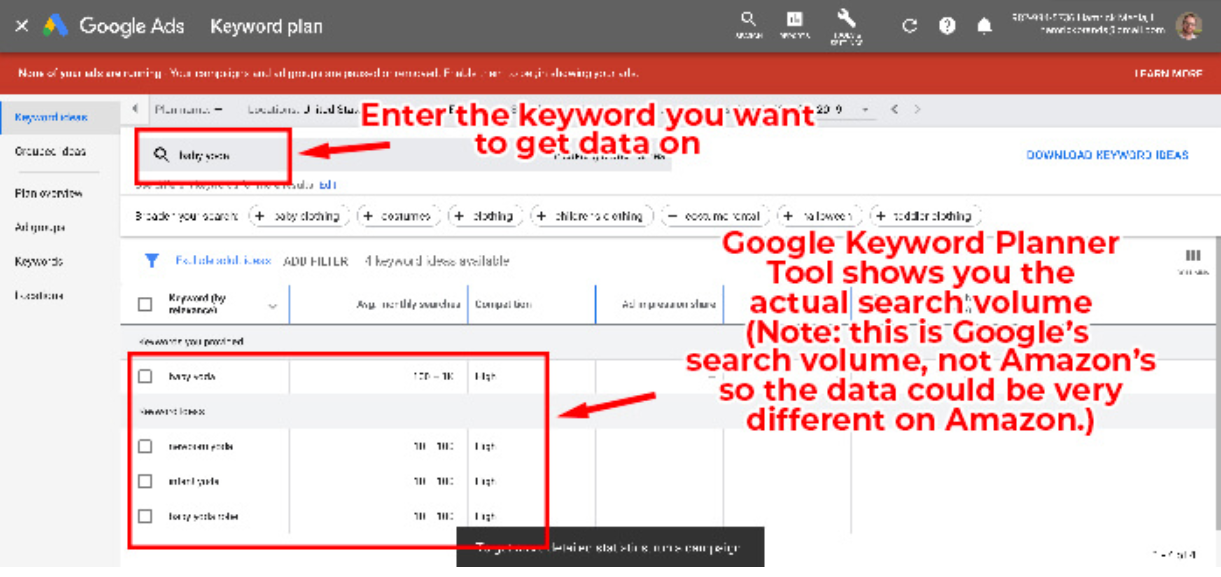The width and height of the screenshot is (1221, 577).
Task: Add the 'costume rental' suggestion chip
Action: 715,215
